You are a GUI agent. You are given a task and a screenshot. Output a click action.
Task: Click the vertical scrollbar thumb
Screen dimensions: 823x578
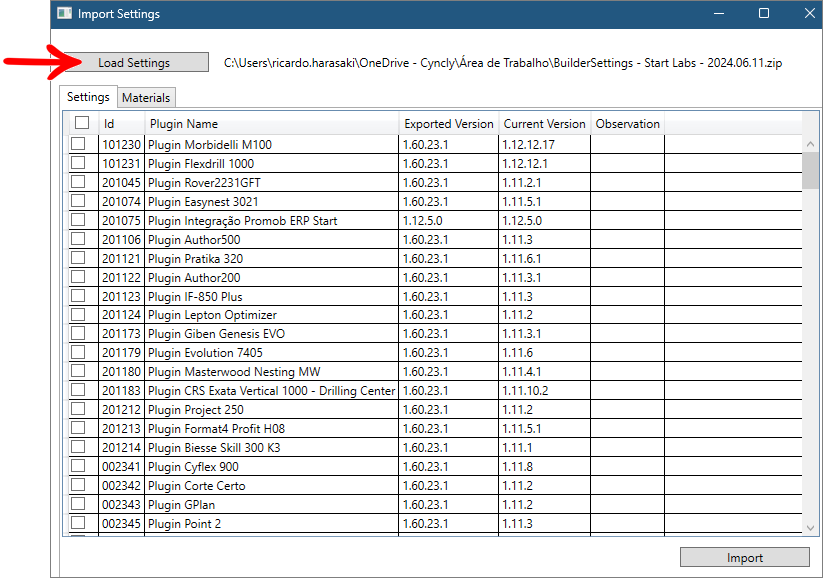click(x=810, y=170)
